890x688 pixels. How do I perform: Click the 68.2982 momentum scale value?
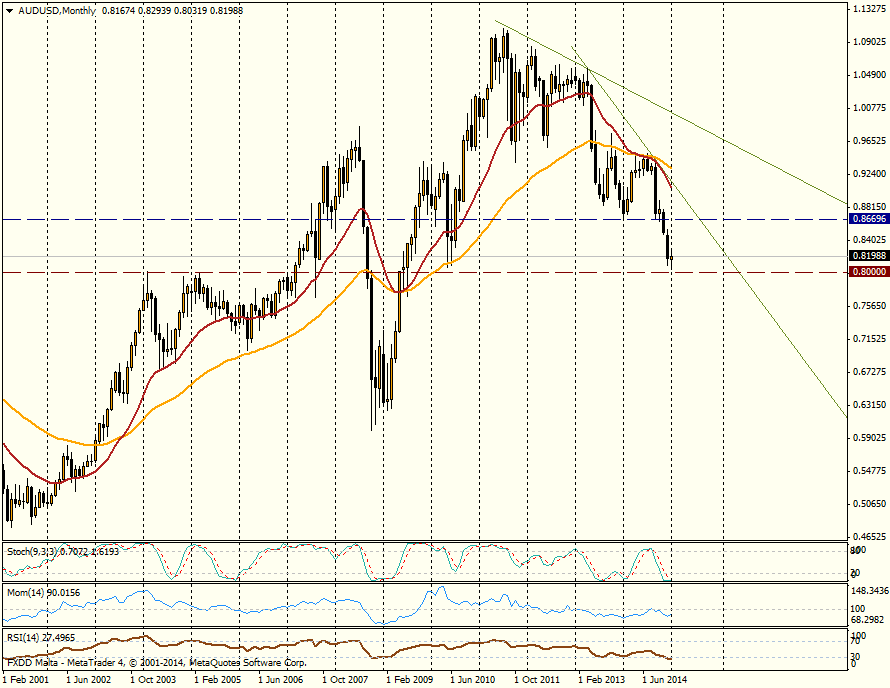click(868, 621)
